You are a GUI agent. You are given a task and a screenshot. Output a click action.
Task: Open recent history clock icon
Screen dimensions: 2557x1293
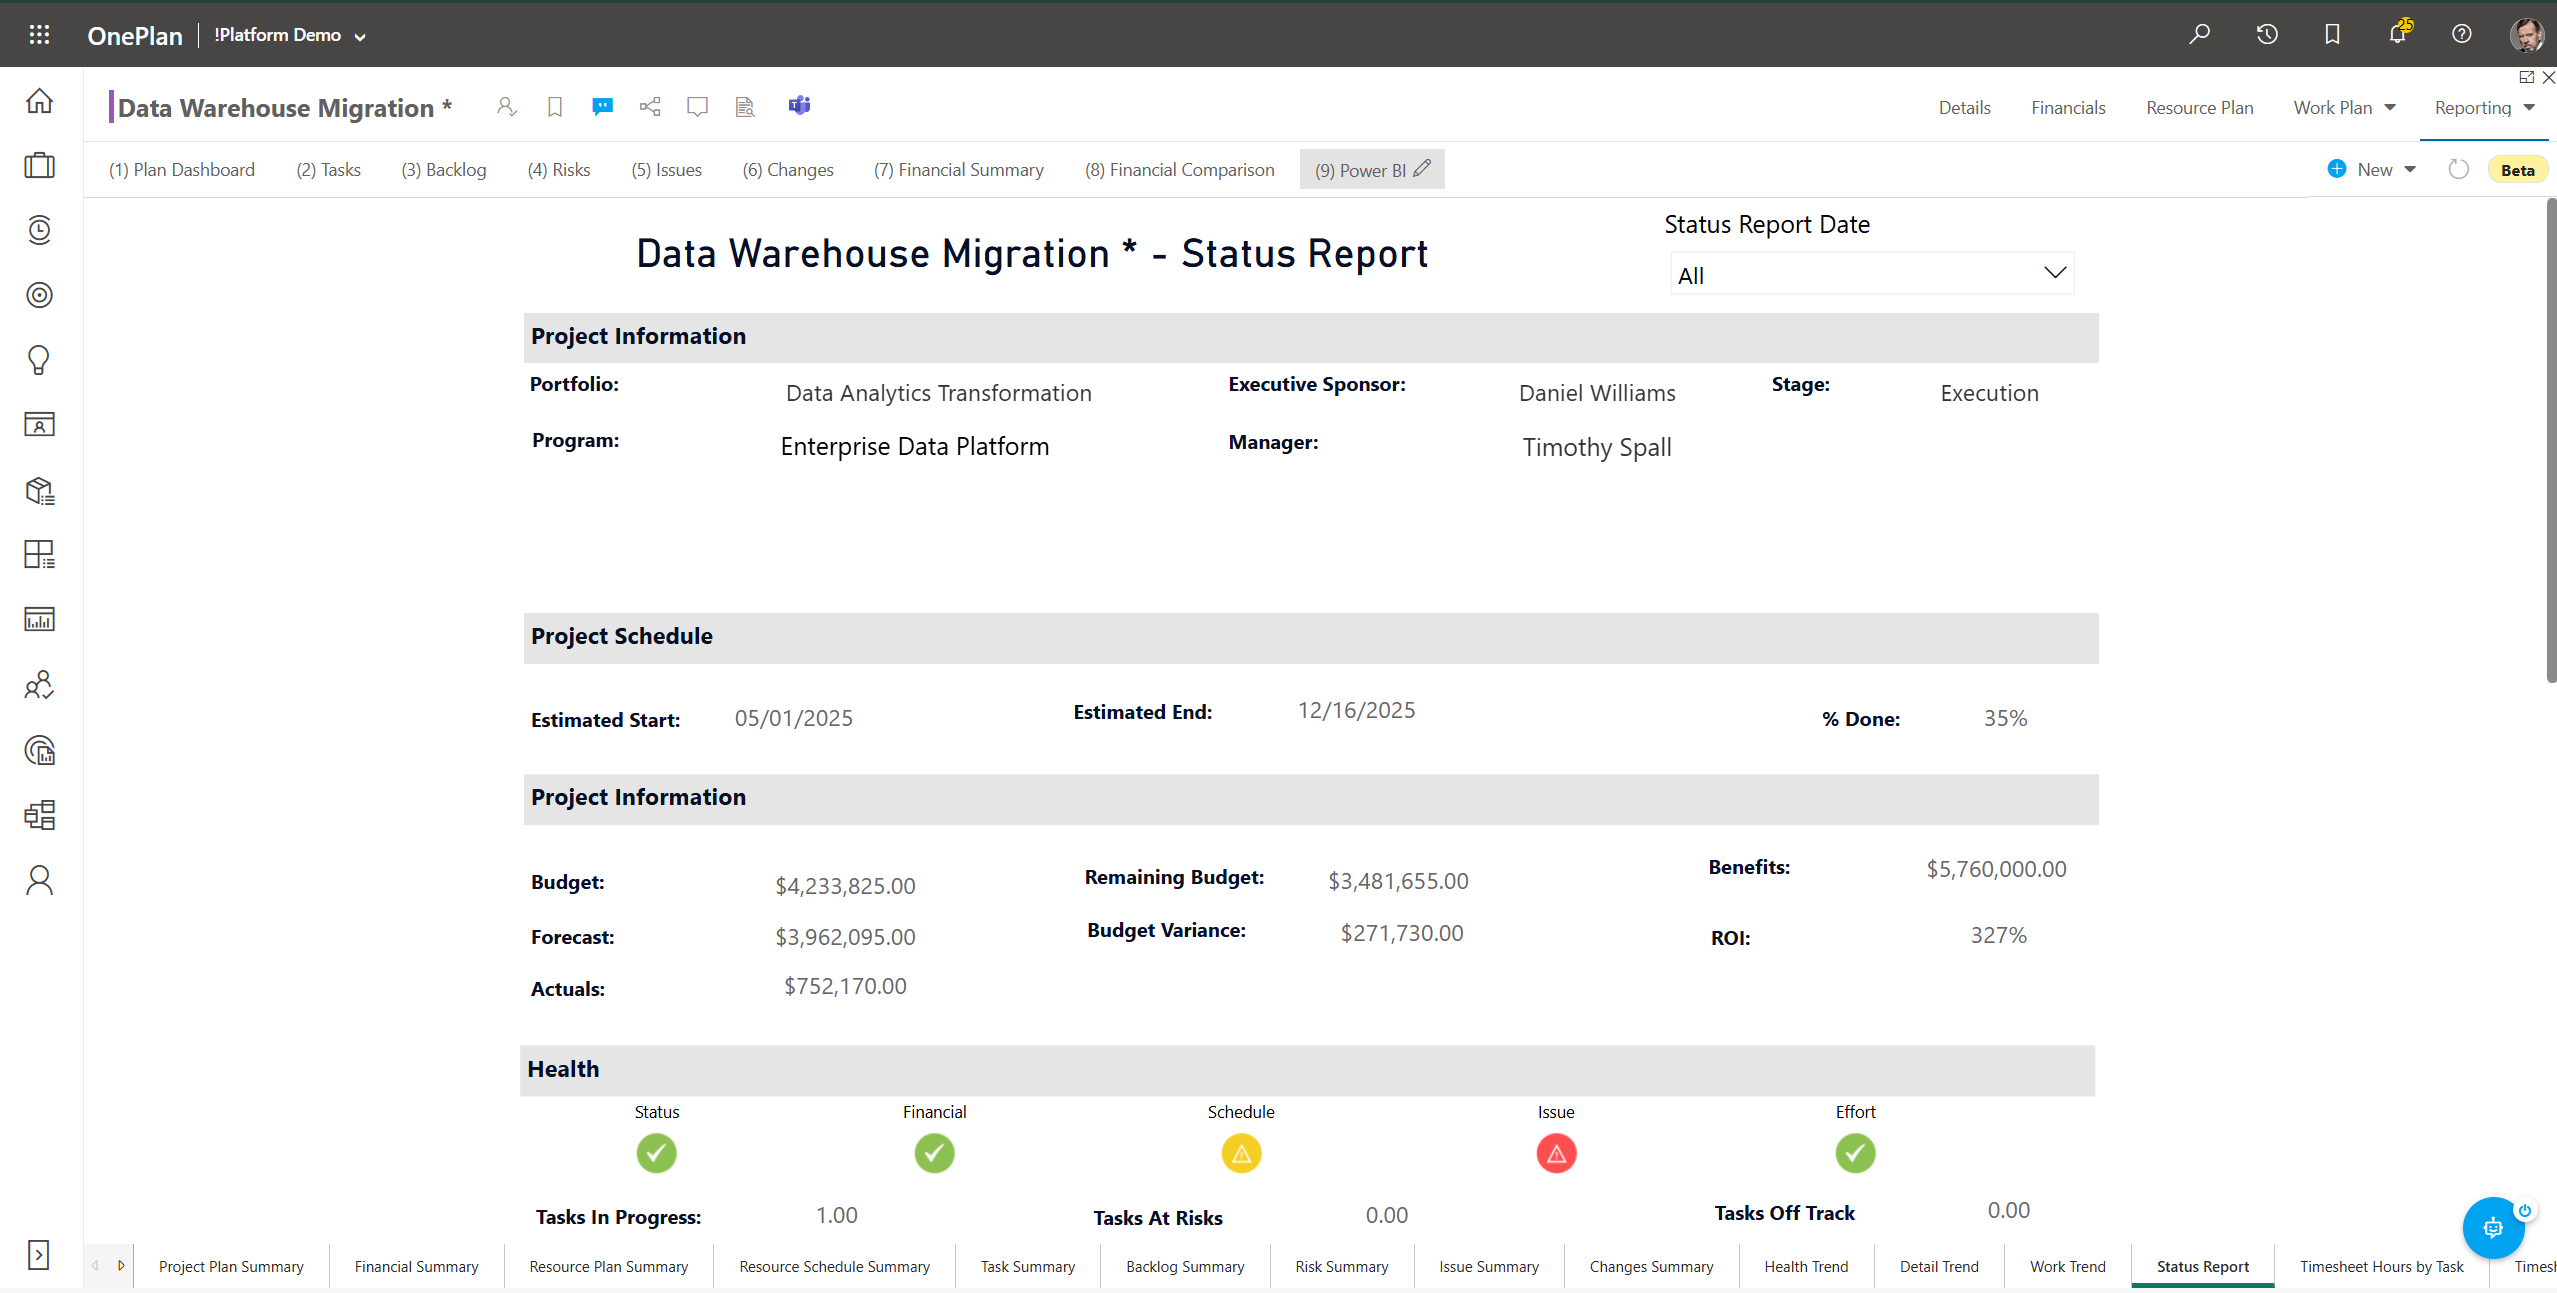point(2267,34)
